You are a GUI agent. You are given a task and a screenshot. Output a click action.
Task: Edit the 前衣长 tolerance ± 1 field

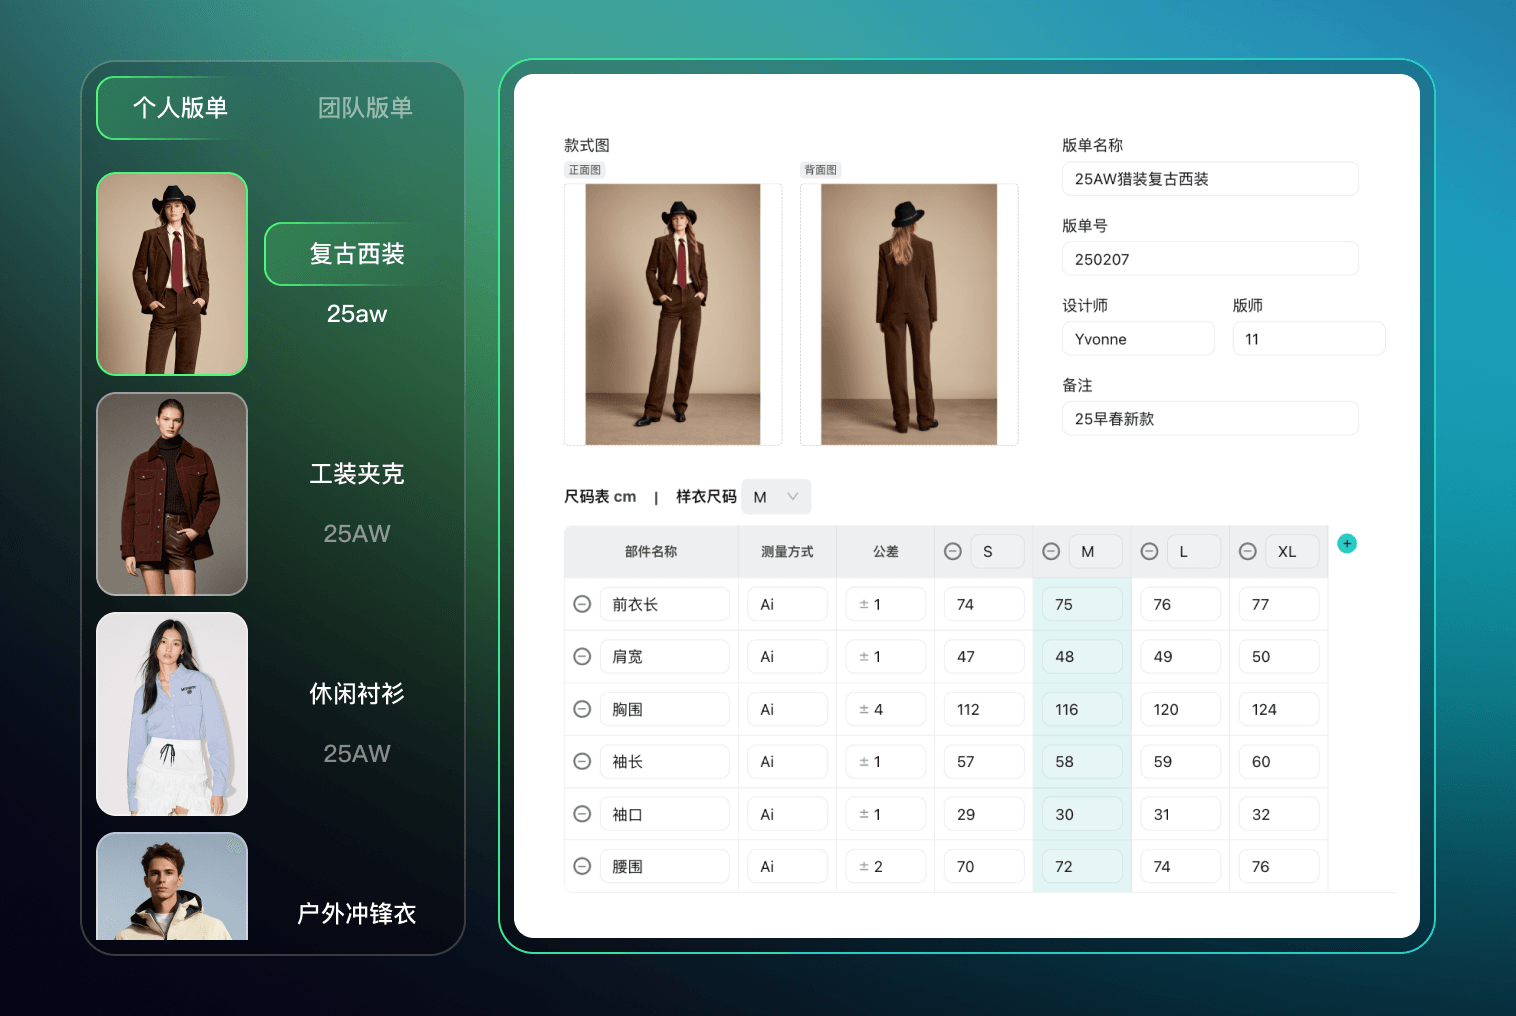(x=885, y=604)
